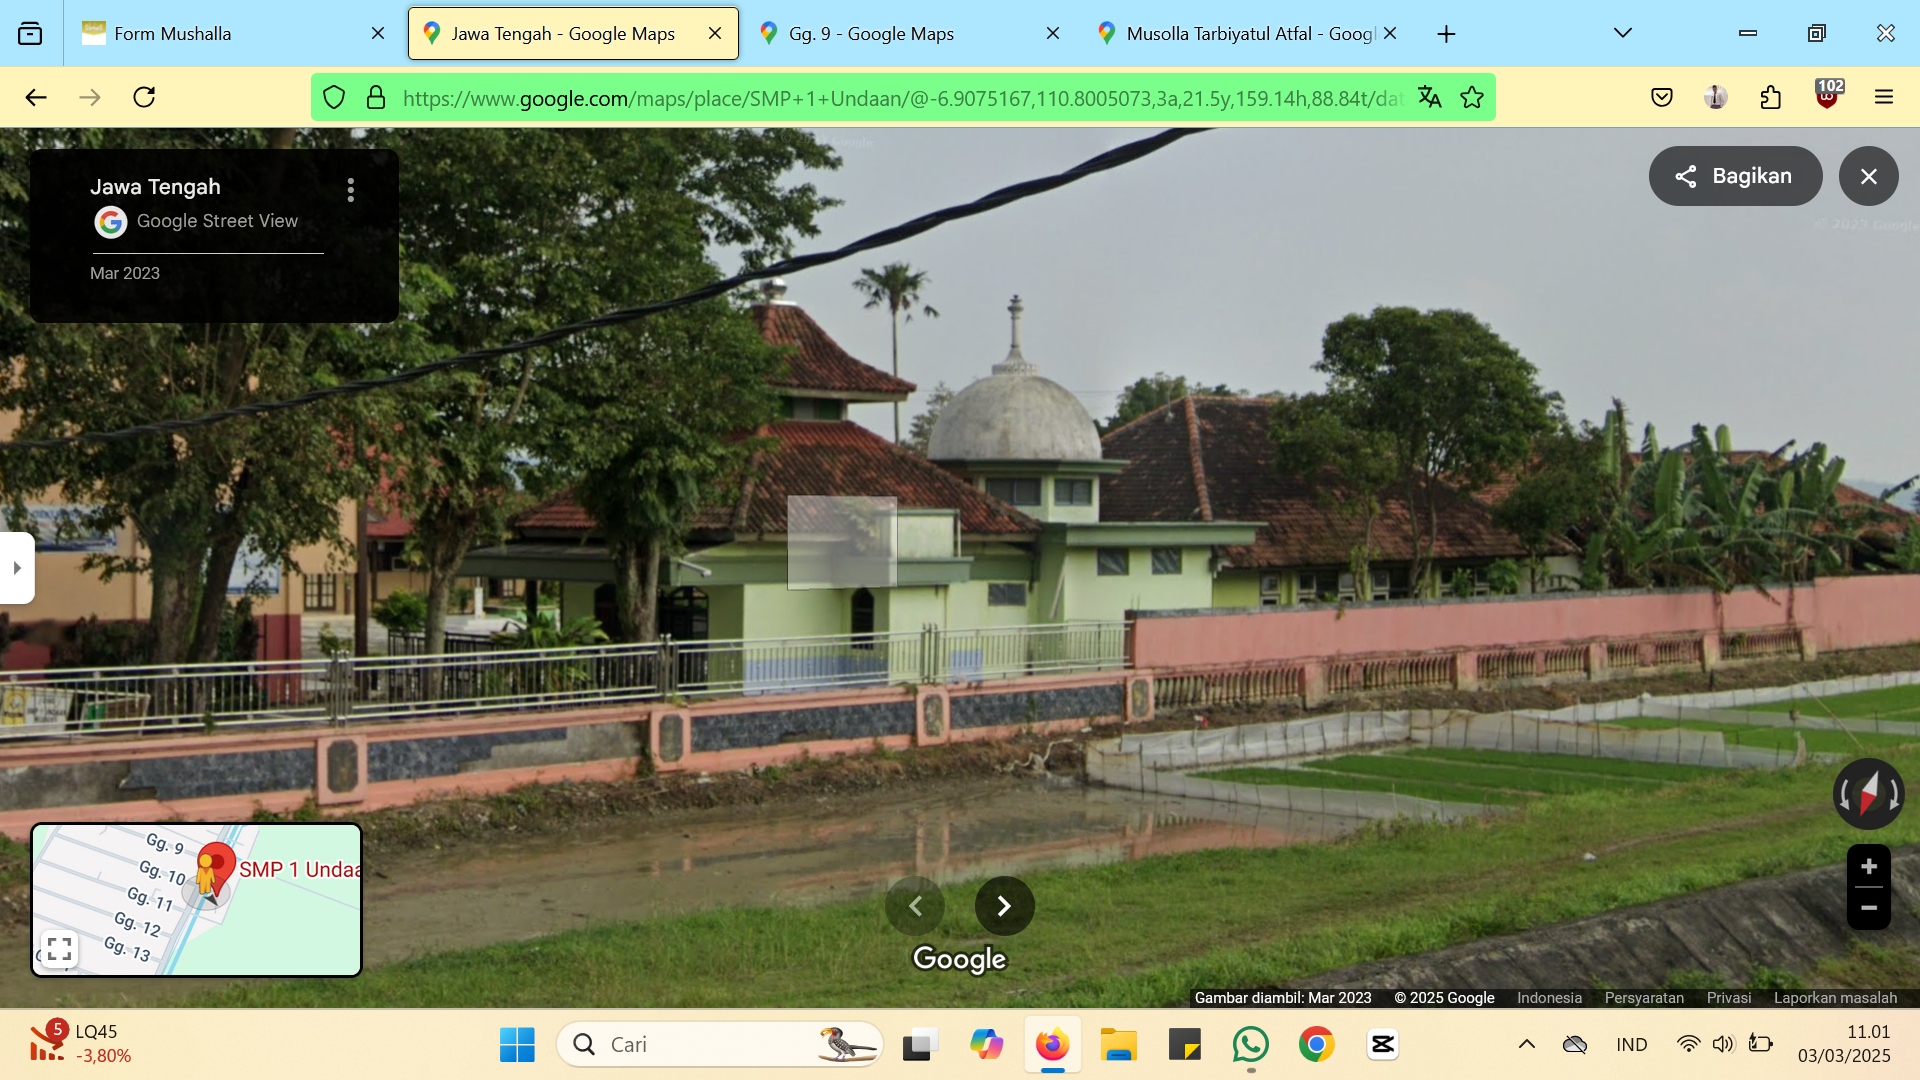1920x1080 pixels.
Task: Open the Windows Start menu
Action: pos(517,1044)
